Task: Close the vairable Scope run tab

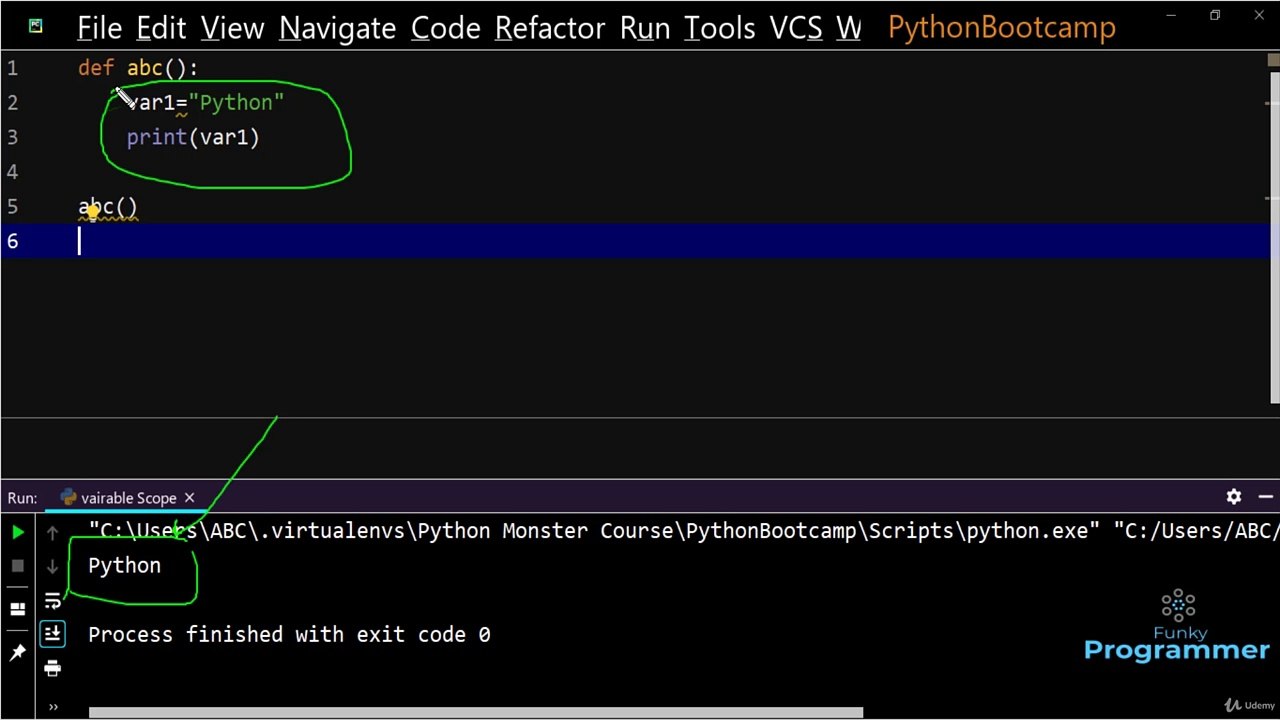Action: pyautogui.click(x=189, y=498)
